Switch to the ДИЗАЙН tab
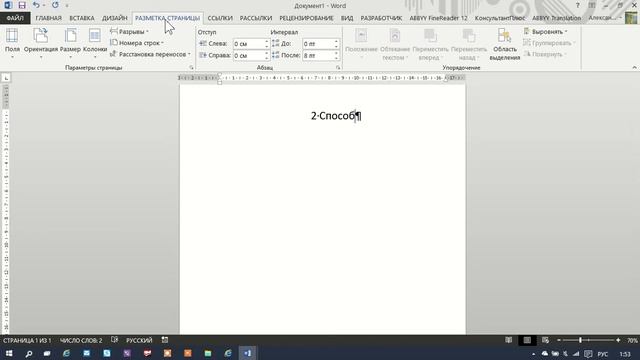This screenshot has width=640, height=360. pos(115,18)
